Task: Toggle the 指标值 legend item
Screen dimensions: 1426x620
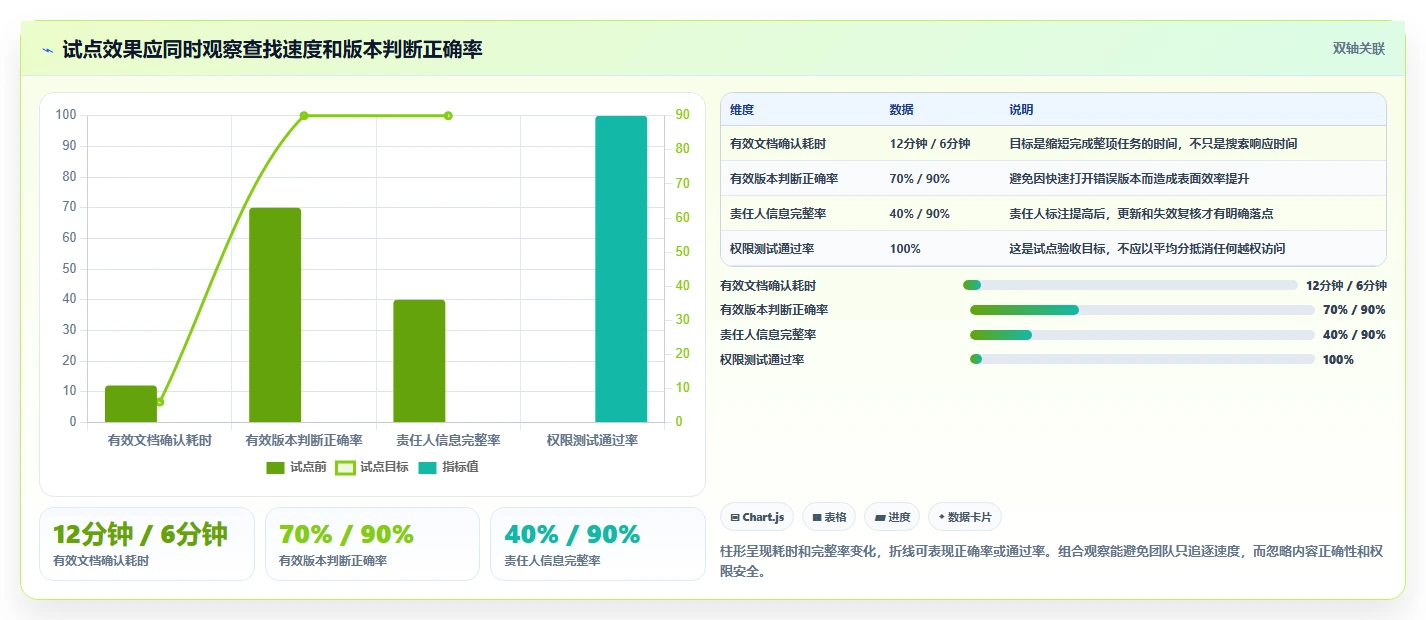Action: [x=448, y=467]
